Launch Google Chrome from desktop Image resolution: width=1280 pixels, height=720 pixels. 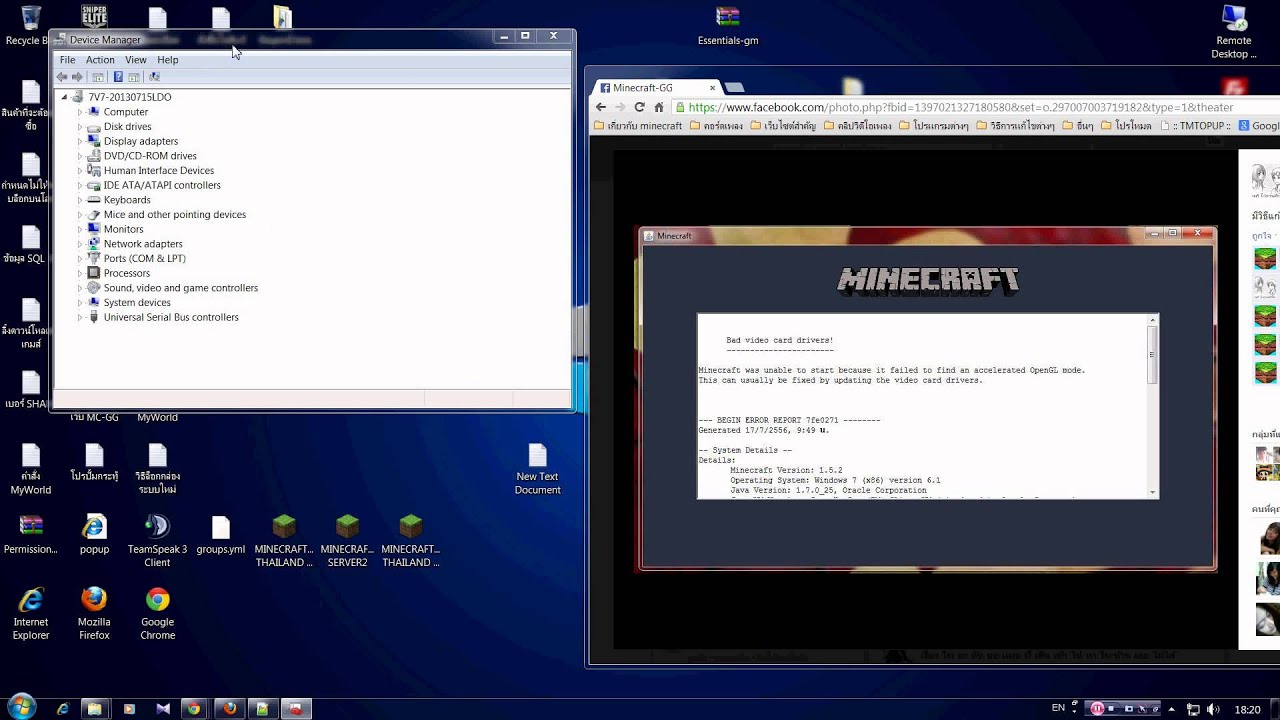157,613
